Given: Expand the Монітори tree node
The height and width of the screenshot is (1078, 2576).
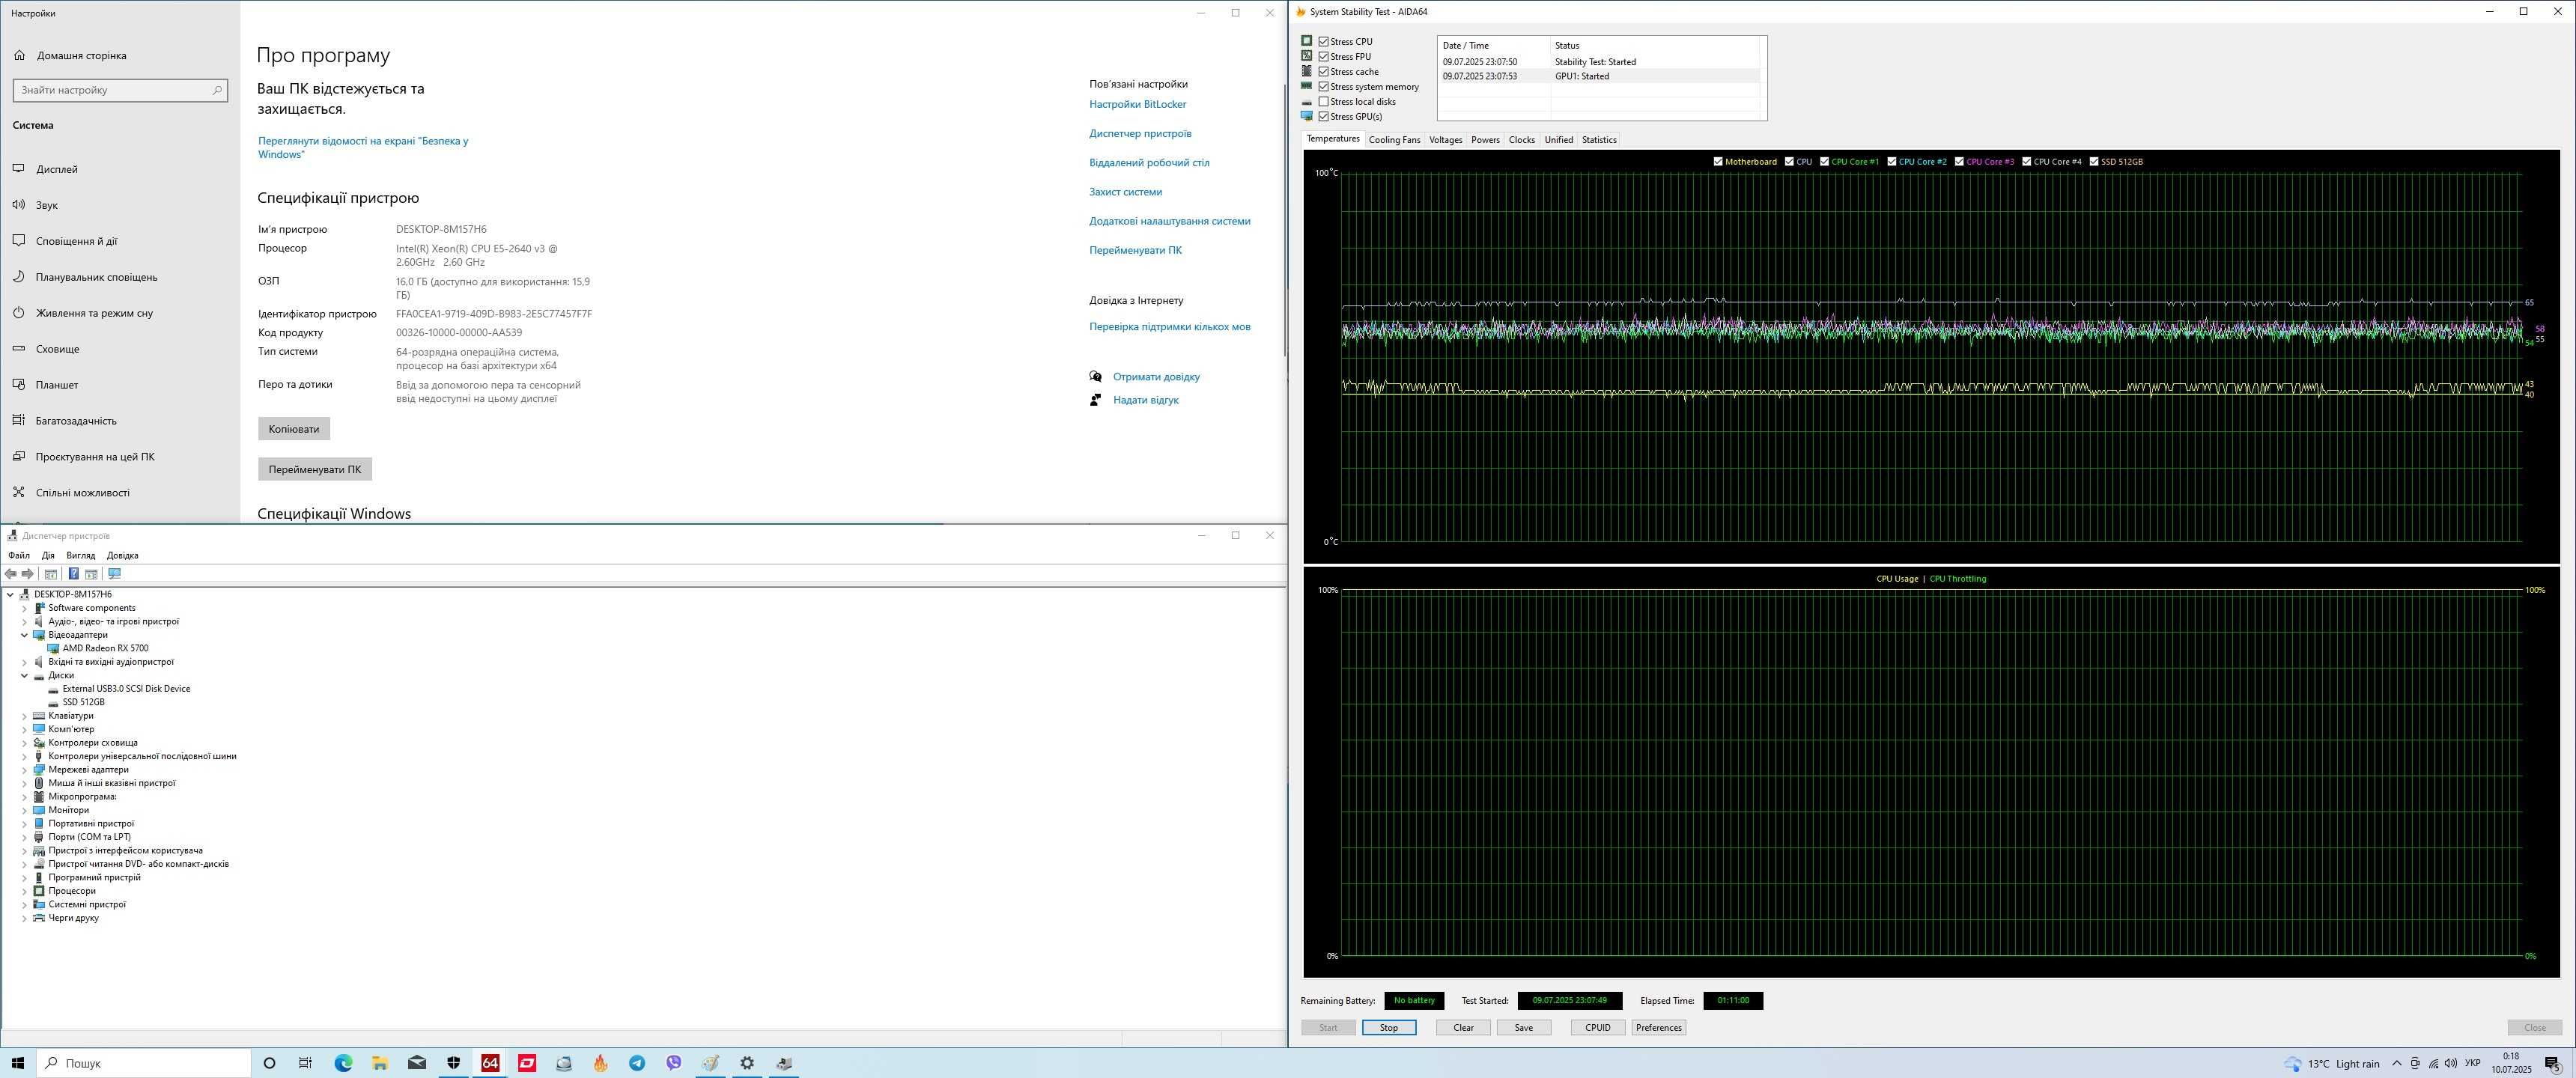Looking at the screenshot, I should point(25,810).
